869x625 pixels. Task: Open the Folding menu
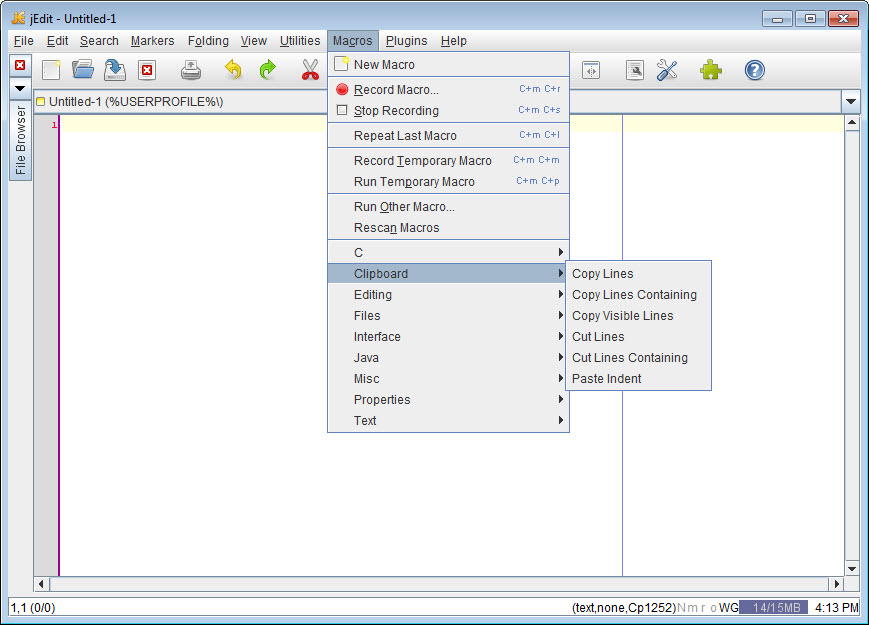pyautogui.click(x=208, y=41)
